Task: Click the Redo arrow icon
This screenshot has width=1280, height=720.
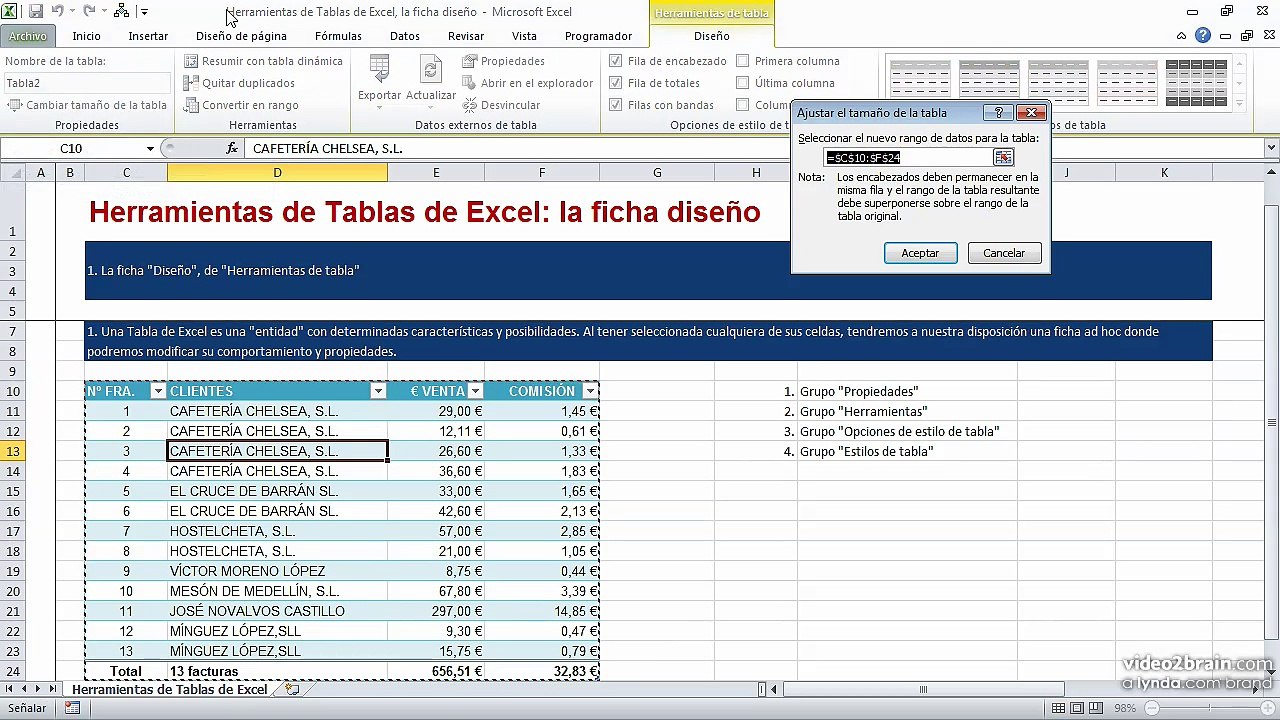Action: 89,12
